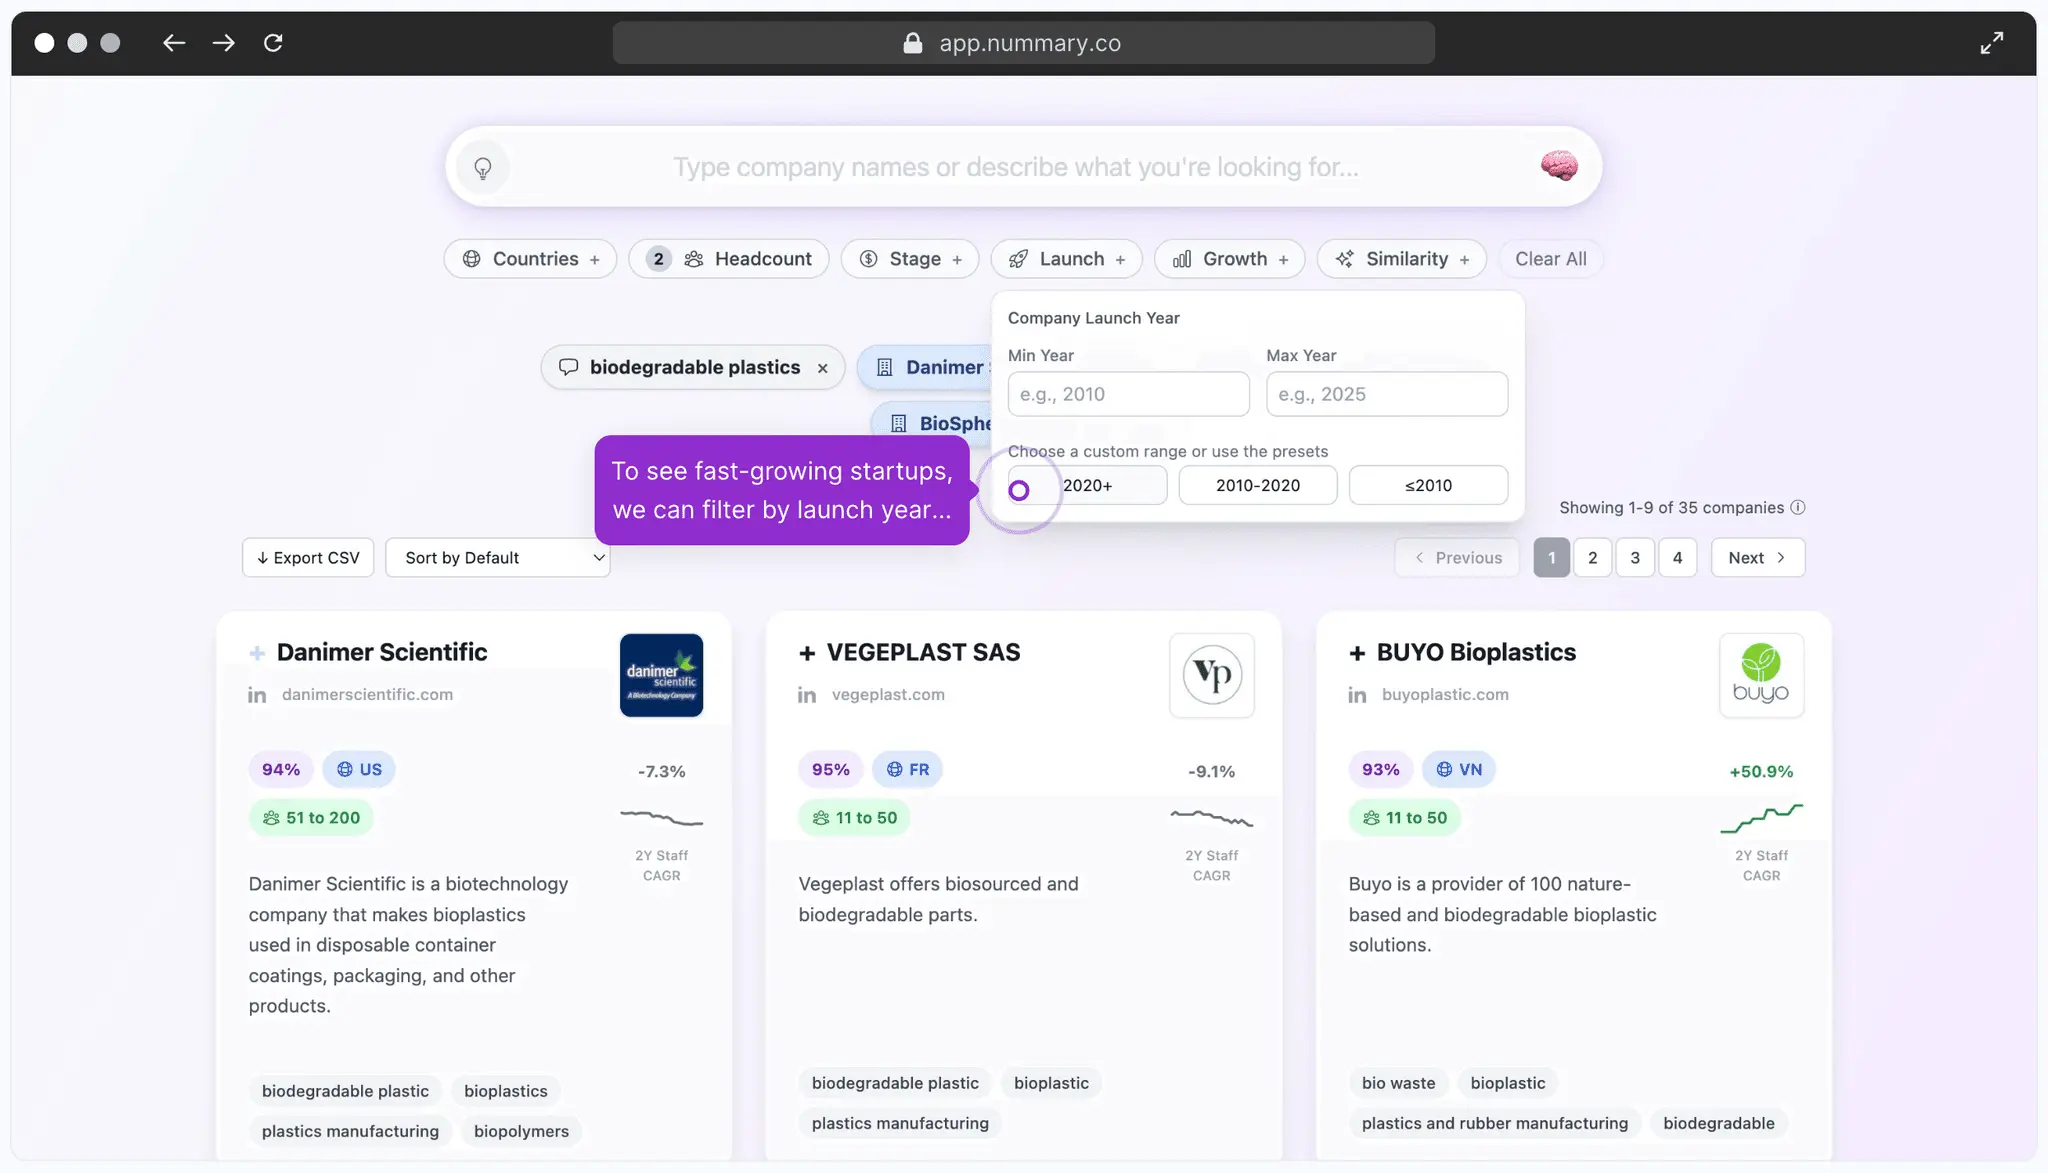Click the Previous page button
2048x1173 pixels.
pyautogui.click(x=1458, y=558)
